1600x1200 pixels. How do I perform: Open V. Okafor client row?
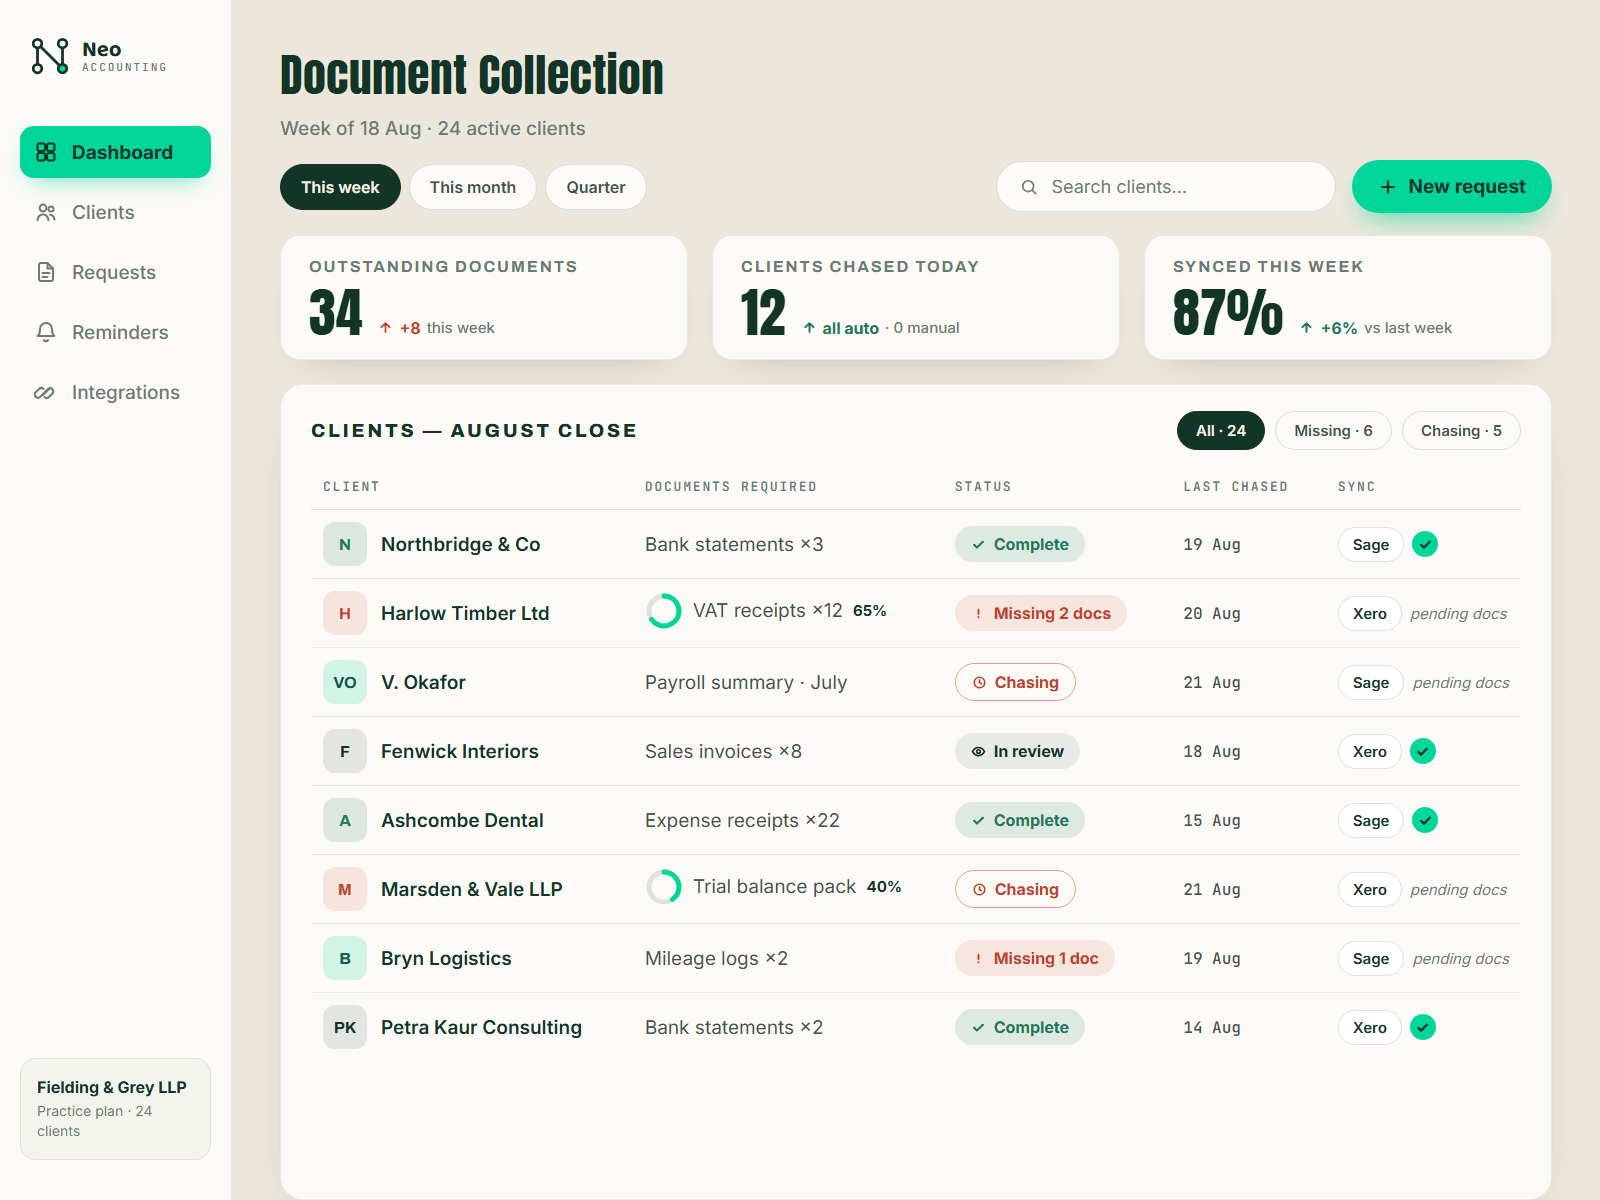point(916,682)
